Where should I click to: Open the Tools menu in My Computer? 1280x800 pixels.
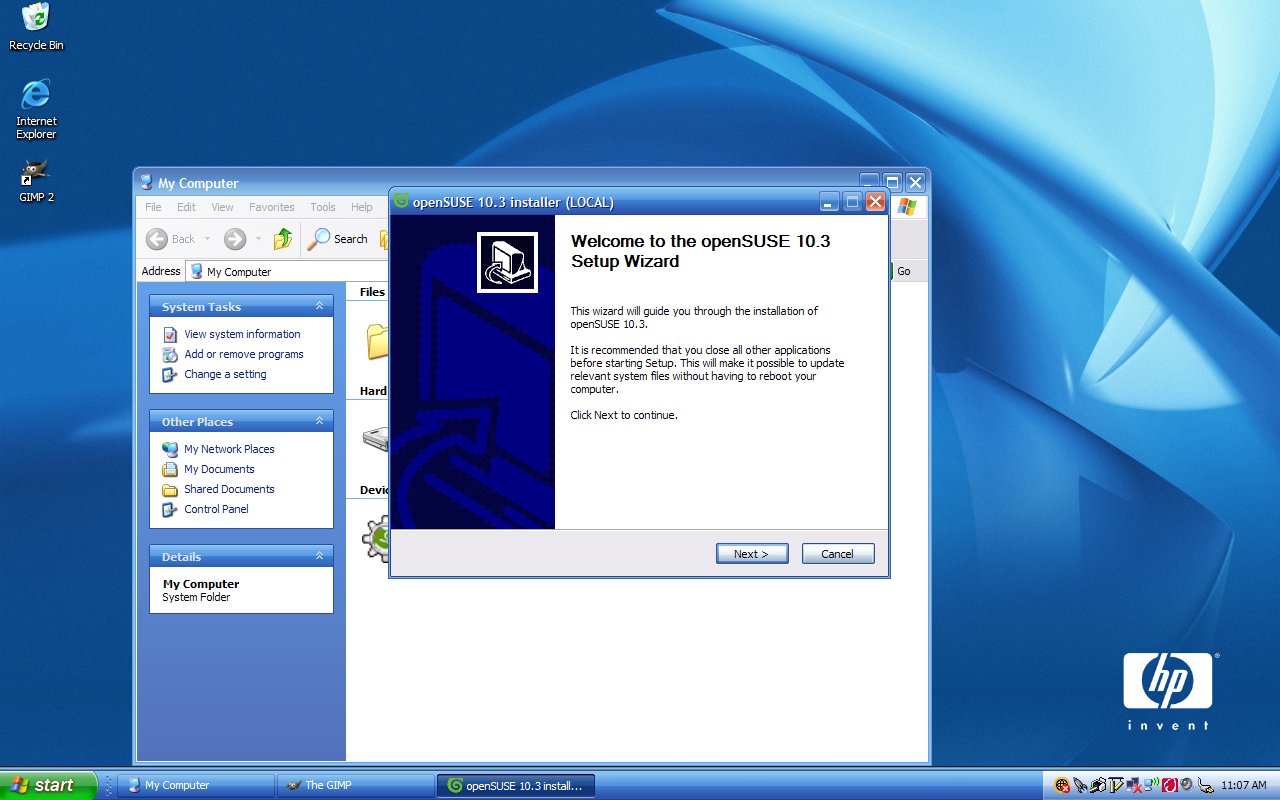pos(323,207)
